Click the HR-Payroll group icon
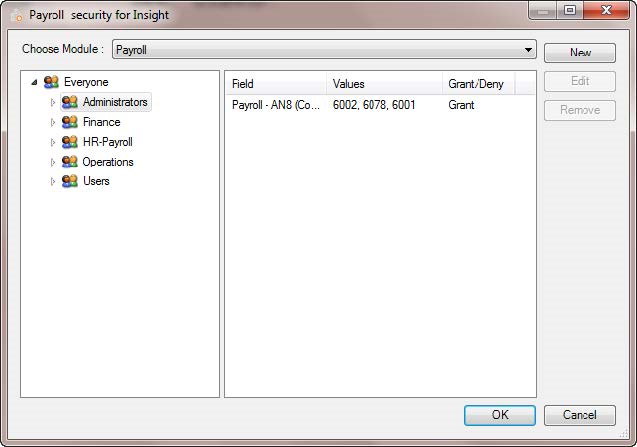637x447 pixels. pos(70,142)
